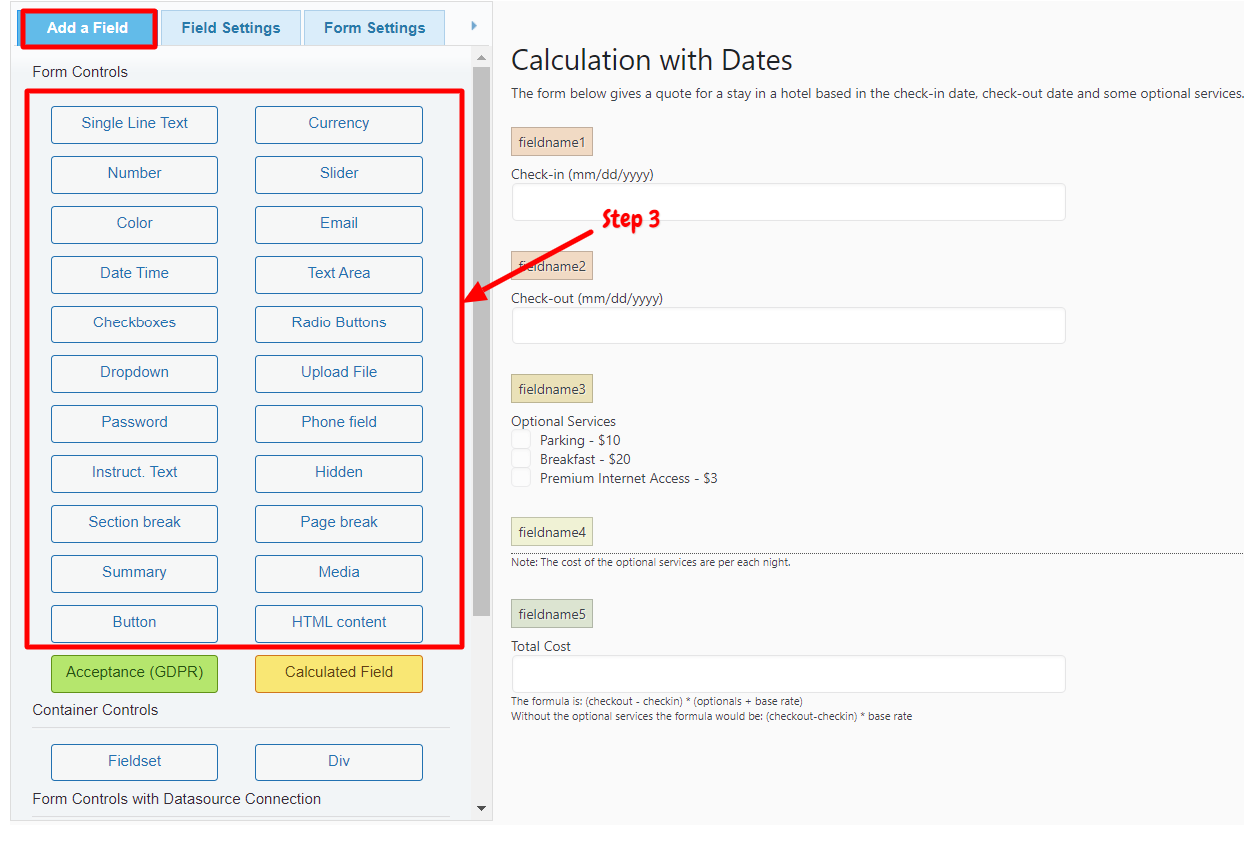Show more tabs with the right arrow
The image size is (1244, 848).
tap(473, 26)
